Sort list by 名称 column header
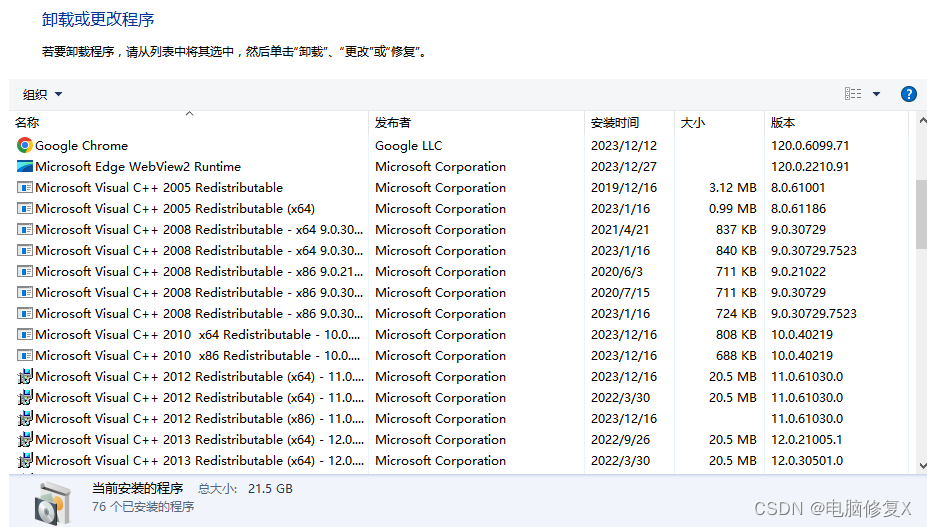Image resolution: width=927 pixels, height=527 pixels. pyautogui.click(x=27, y=122)
